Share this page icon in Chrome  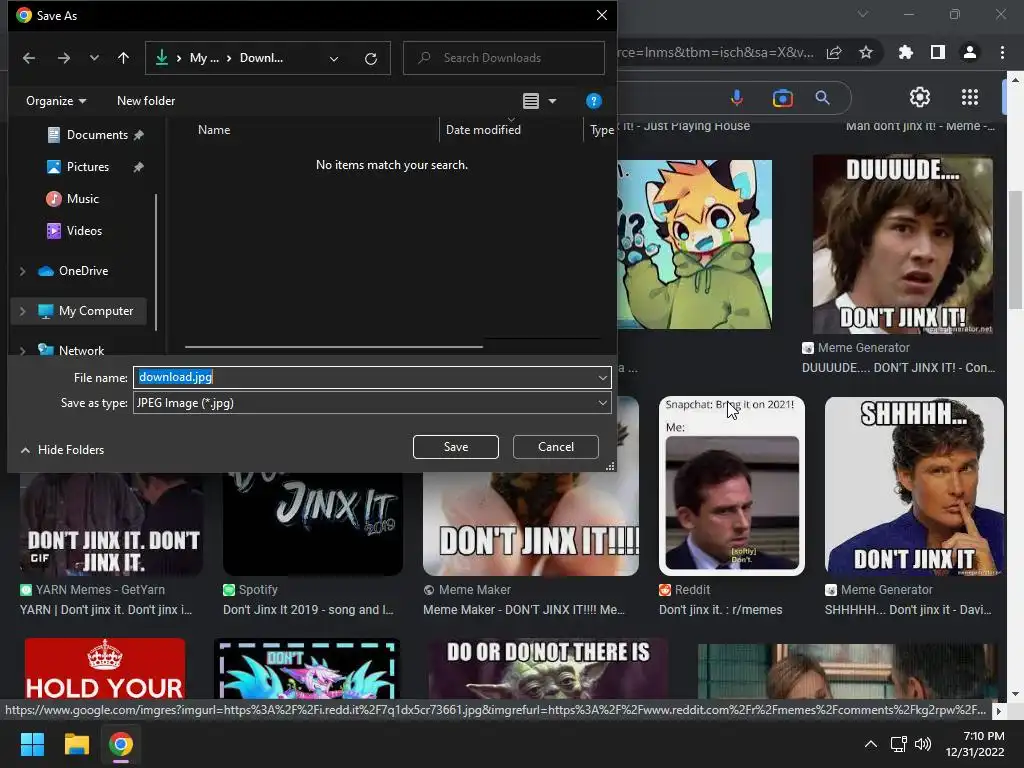pos(834,53)
